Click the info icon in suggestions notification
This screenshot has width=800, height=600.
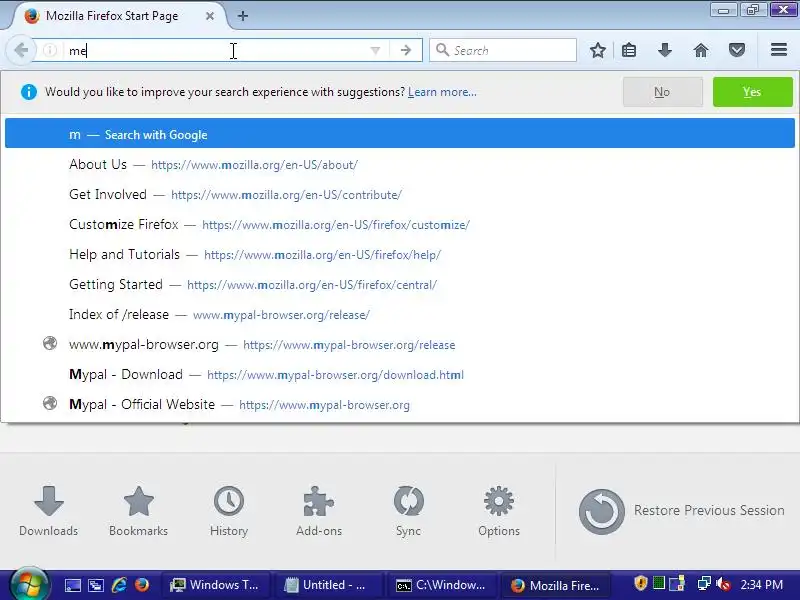pos(29,92)
